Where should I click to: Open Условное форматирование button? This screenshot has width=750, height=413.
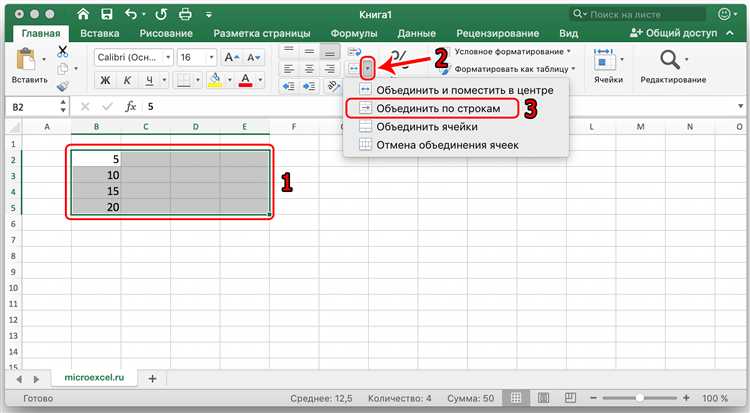click(x=510, y=50)
